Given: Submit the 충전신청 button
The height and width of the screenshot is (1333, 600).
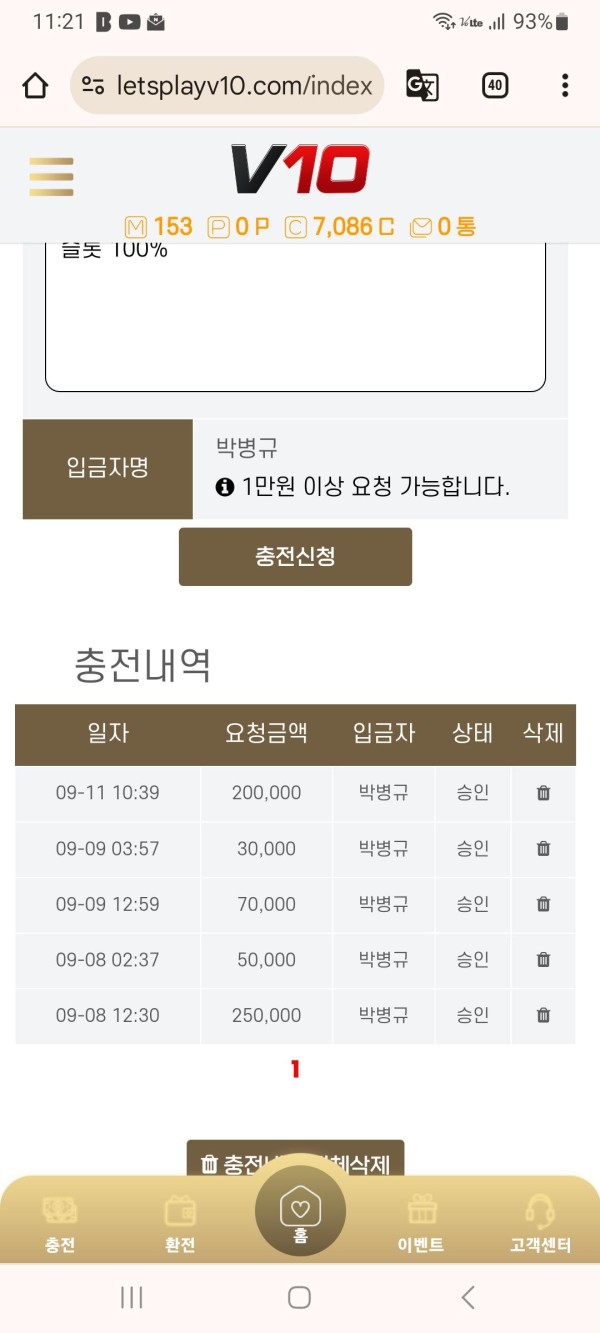Looking at the screenshot, I should [295, 557].
